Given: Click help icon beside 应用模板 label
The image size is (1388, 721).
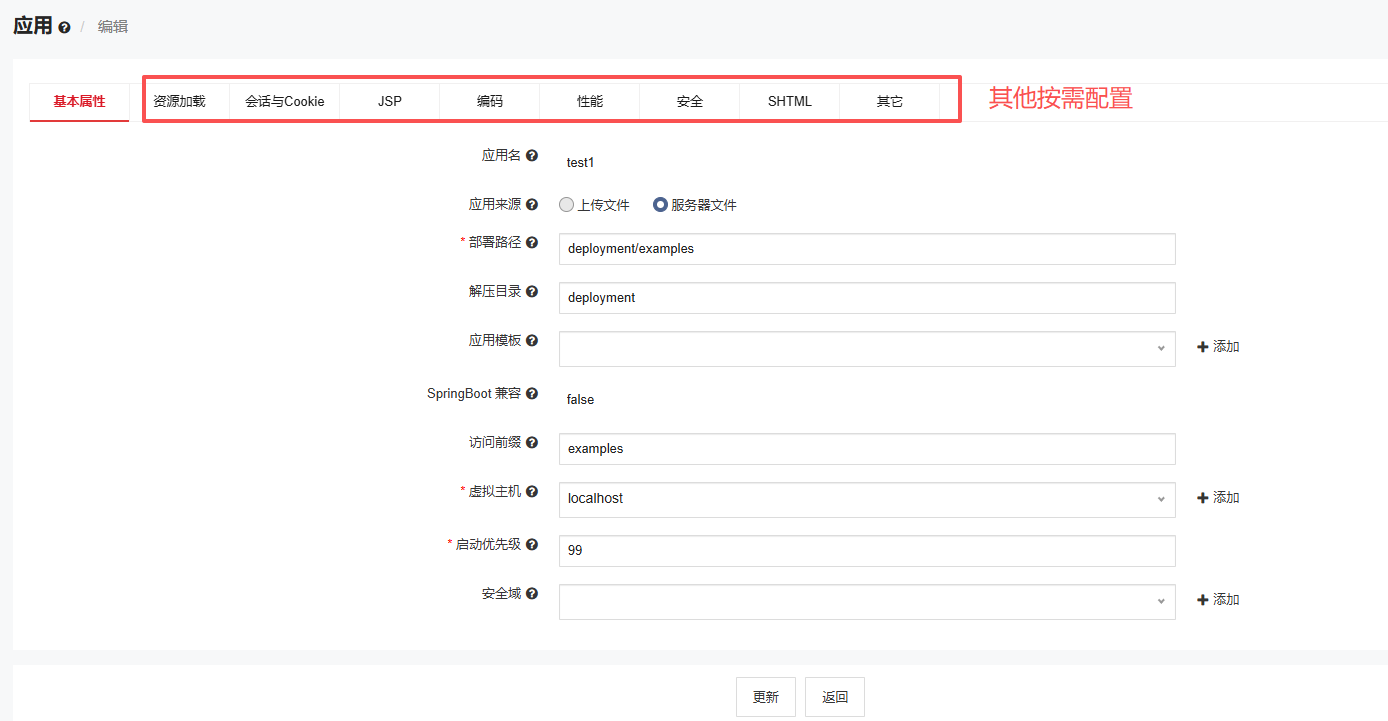Looking at the screenshot, I should (532, 341).
